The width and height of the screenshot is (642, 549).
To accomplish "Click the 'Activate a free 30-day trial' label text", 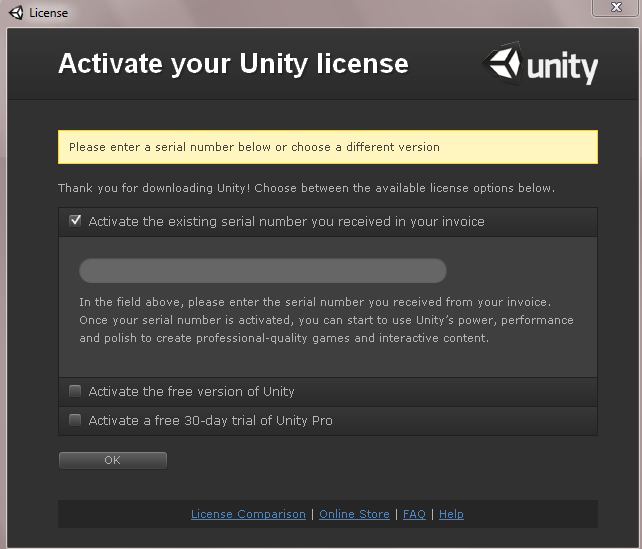I will [x=210, y=421].
